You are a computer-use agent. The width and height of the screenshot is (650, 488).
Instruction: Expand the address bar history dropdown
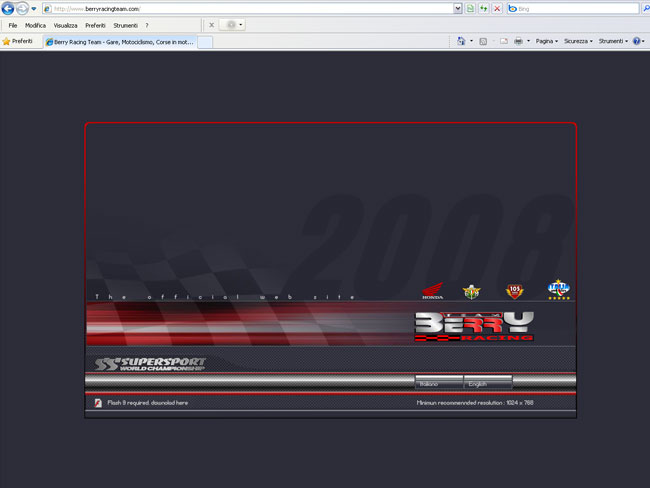[x=458, y=9]
